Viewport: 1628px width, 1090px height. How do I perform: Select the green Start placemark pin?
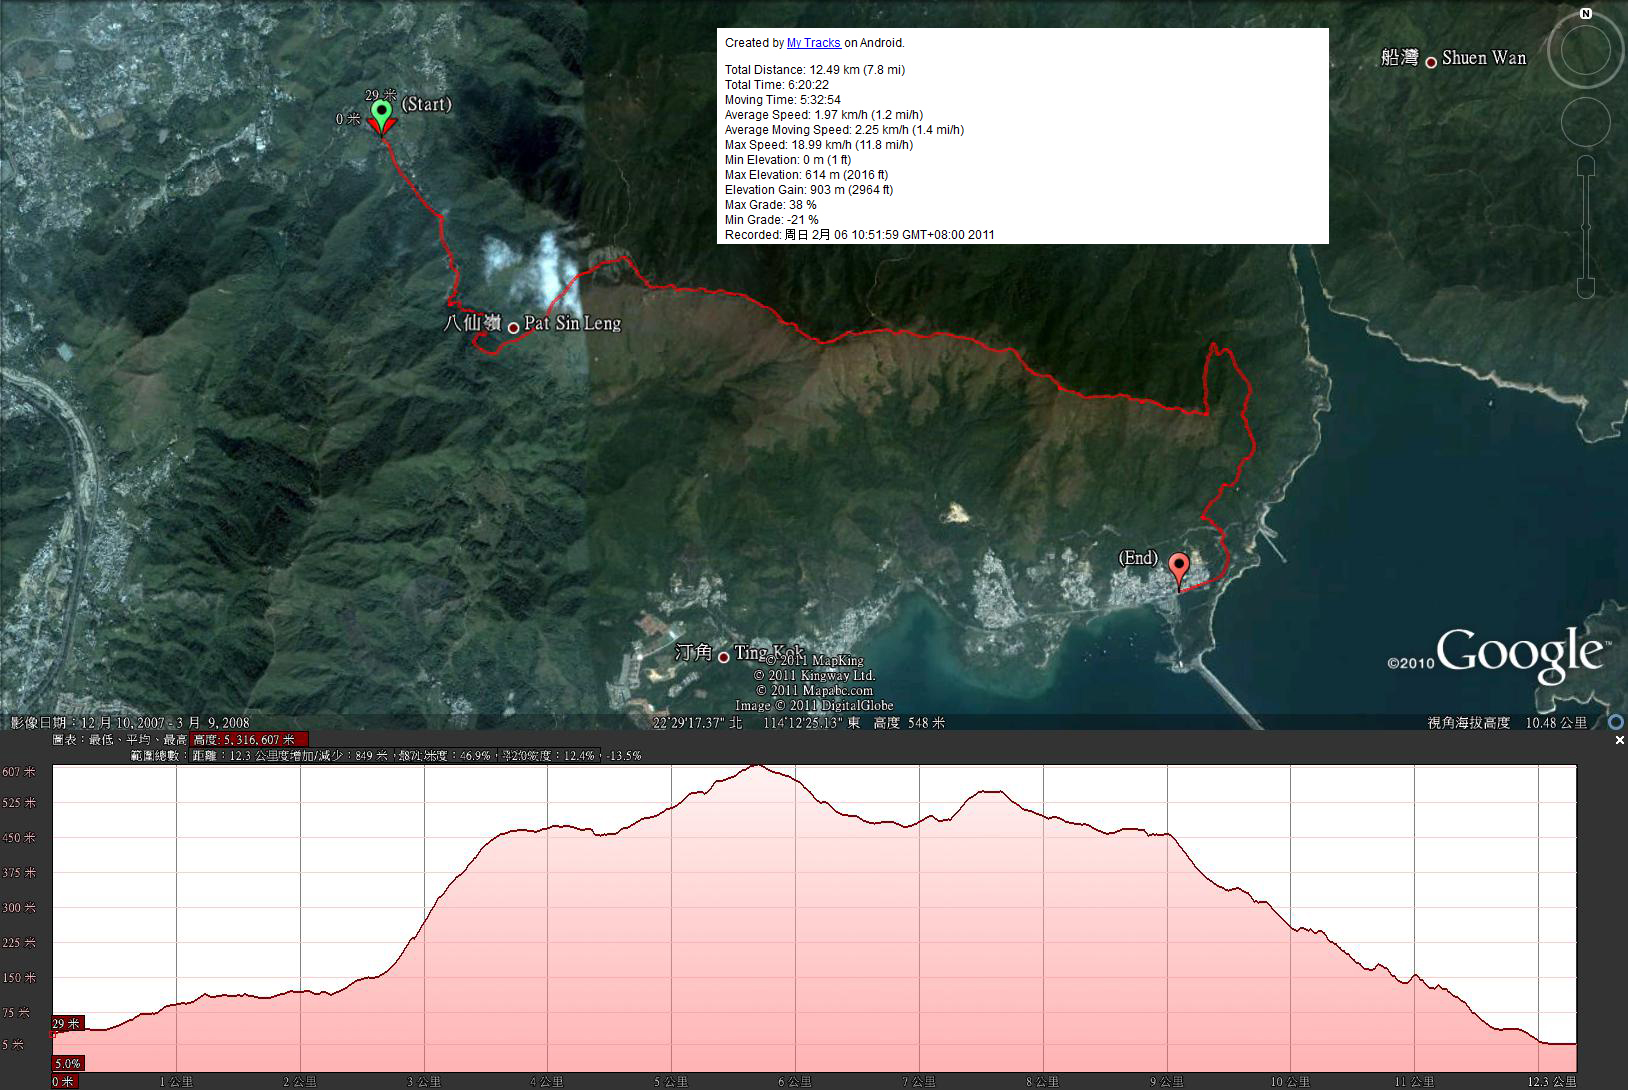point(381,113)
